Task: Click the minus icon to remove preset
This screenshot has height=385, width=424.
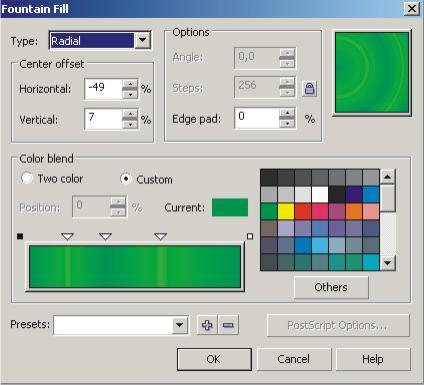Action: [228, 325]
